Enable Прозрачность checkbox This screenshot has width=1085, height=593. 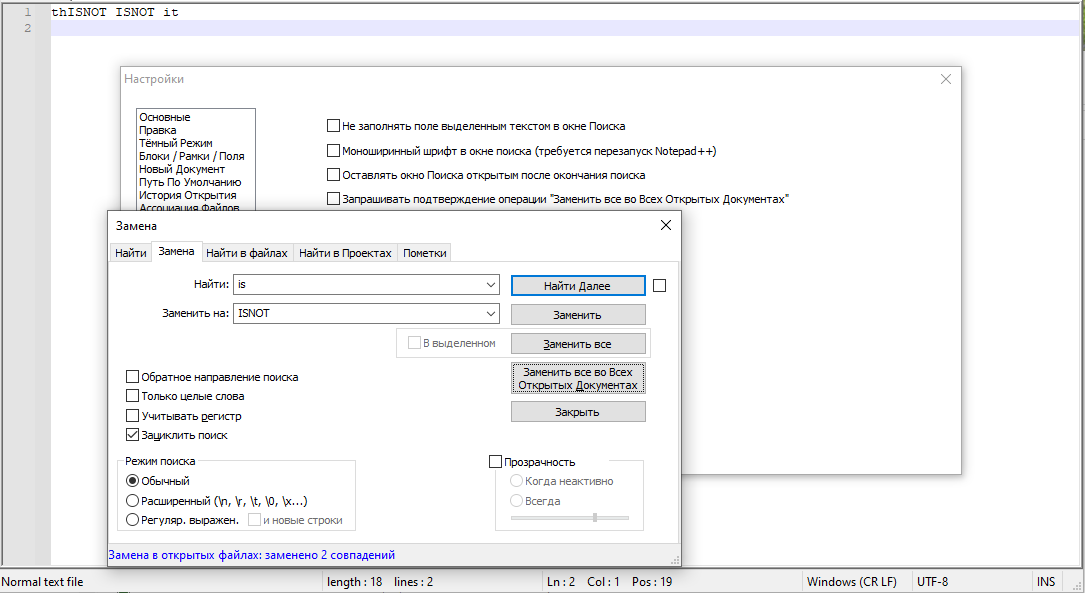495,462
